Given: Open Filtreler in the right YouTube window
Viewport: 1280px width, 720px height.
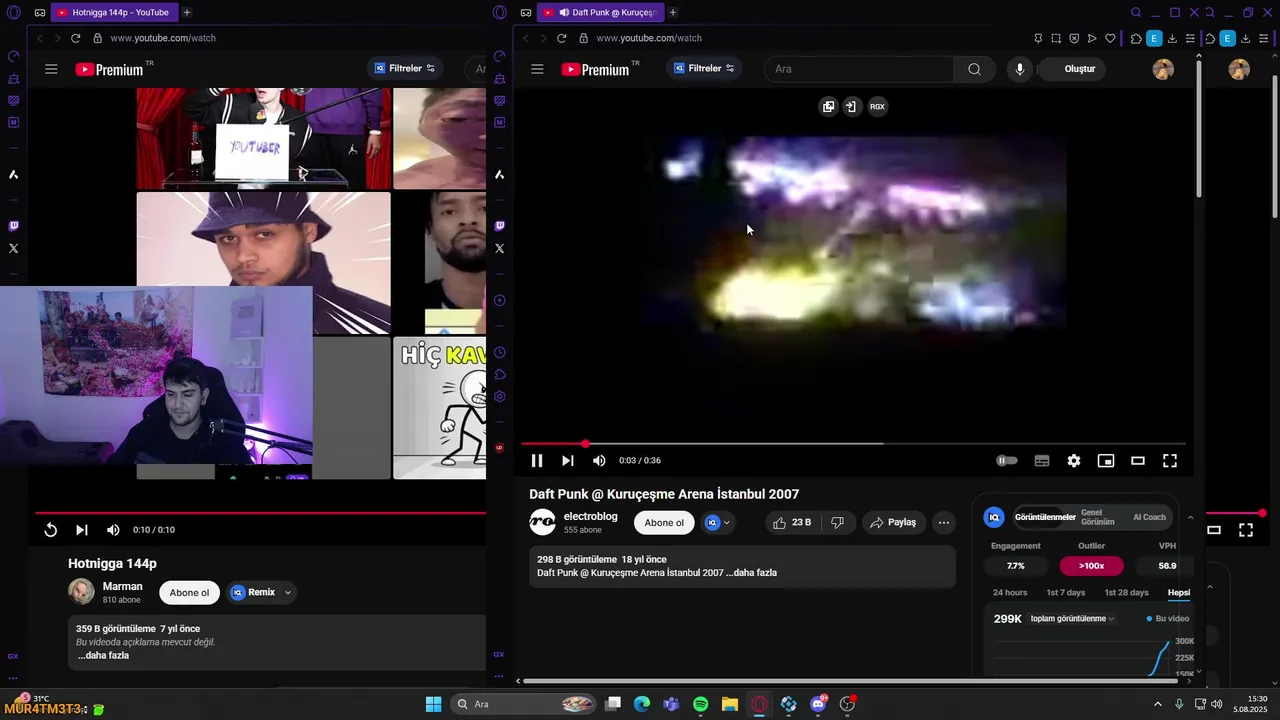Looking at the screenshot, I should (704, 69).
